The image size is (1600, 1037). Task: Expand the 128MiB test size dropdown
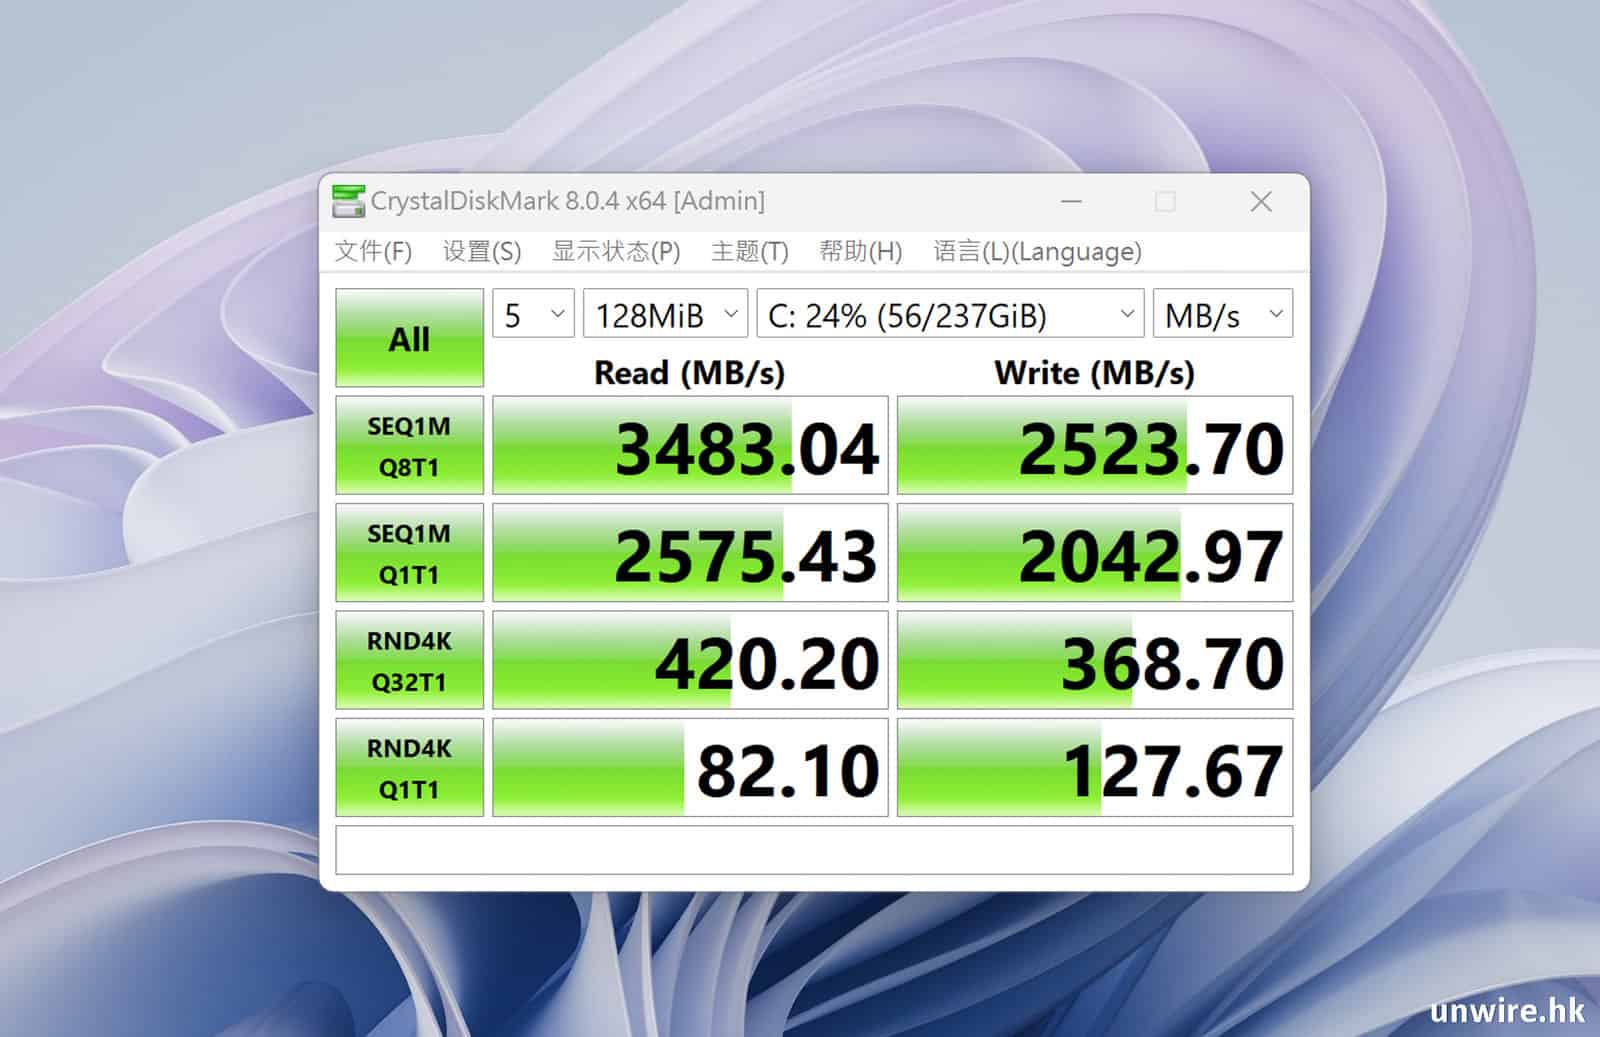click(665, 315)
